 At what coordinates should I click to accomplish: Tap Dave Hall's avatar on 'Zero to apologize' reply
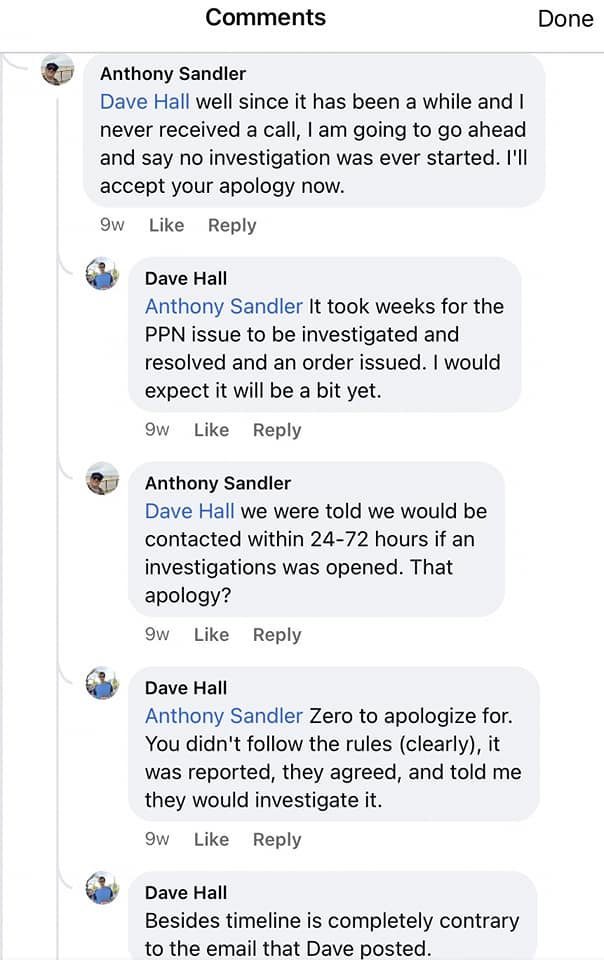coord(103,685)
